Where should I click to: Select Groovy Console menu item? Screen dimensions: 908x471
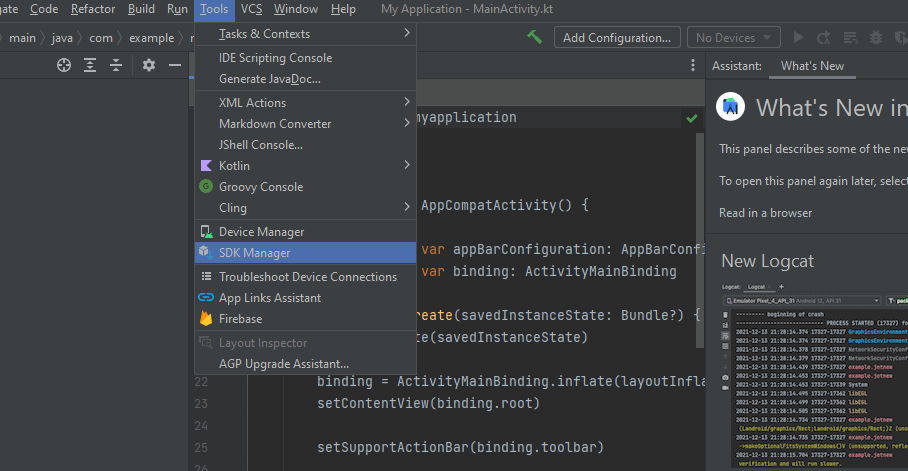pyautogui.click(x=305, y=187)
